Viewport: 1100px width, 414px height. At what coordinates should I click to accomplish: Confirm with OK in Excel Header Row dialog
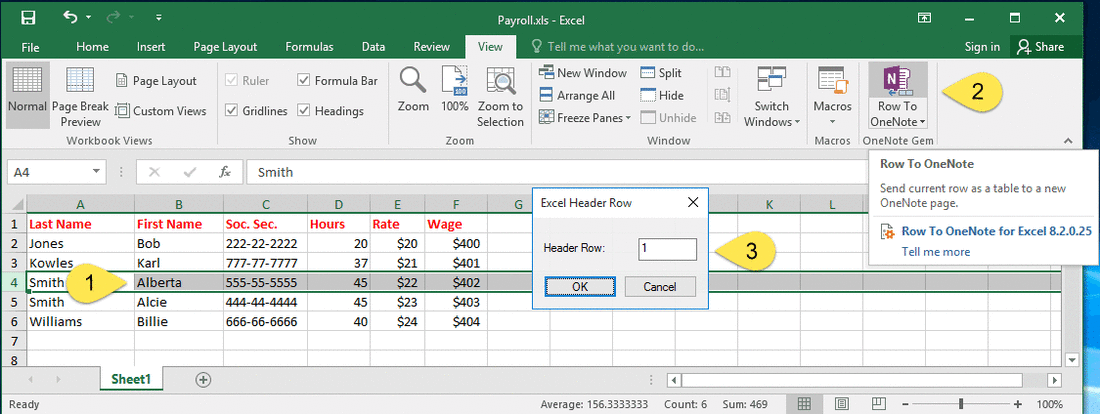(x=580, y=286)
